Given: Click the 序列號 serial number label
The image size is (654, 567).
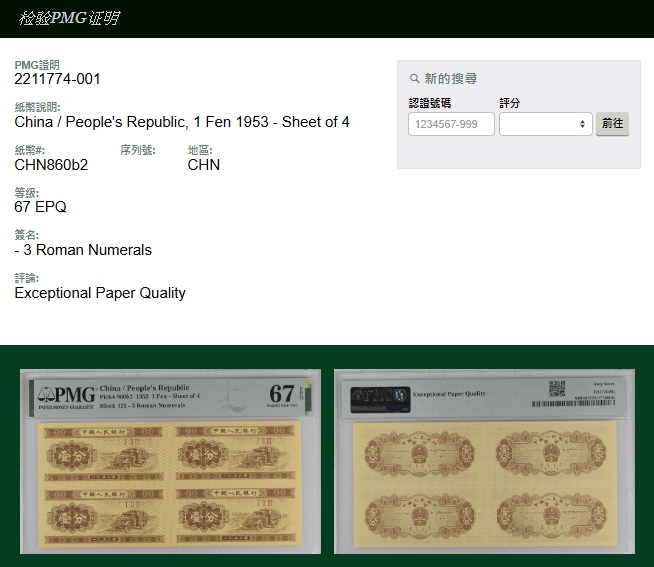Looking at the screenshot, I should pos(138,150).
